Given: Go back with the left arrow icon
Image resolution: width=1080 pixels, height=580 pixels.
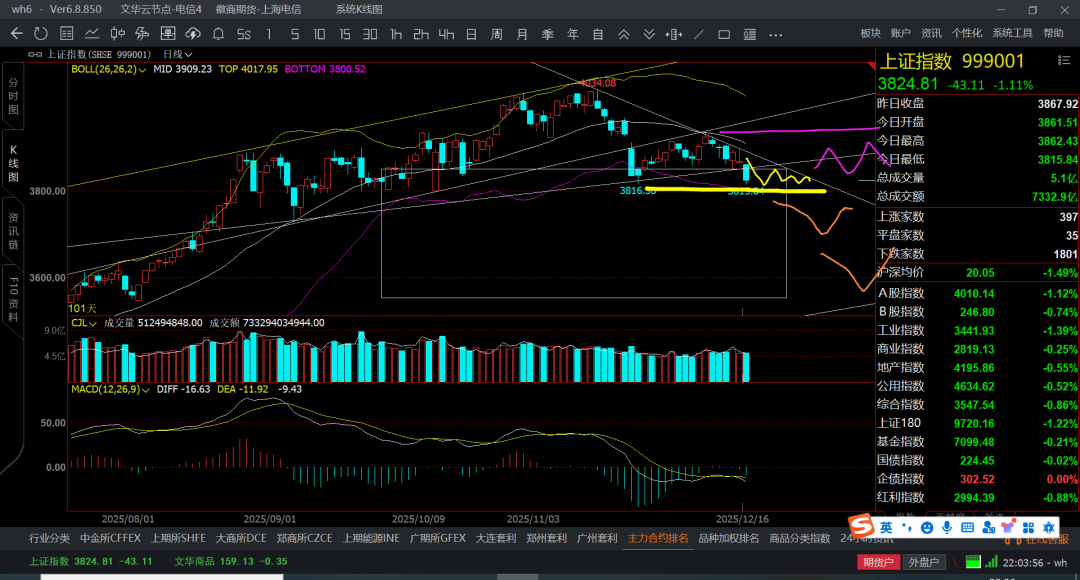Looking at the screenshot, I should [x=17, y=34].
